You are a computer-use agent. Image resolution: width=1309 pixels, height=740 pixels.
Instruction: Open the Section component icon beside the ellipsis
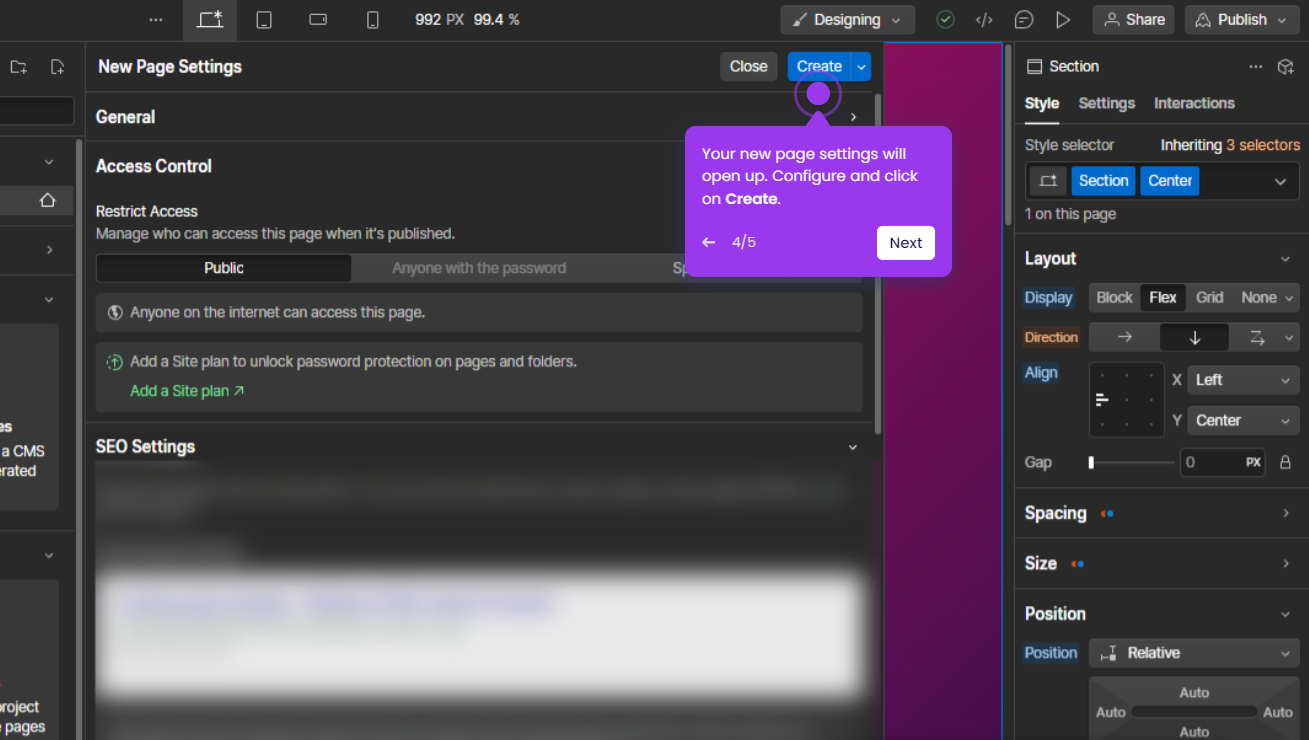tap(1286, 65)
